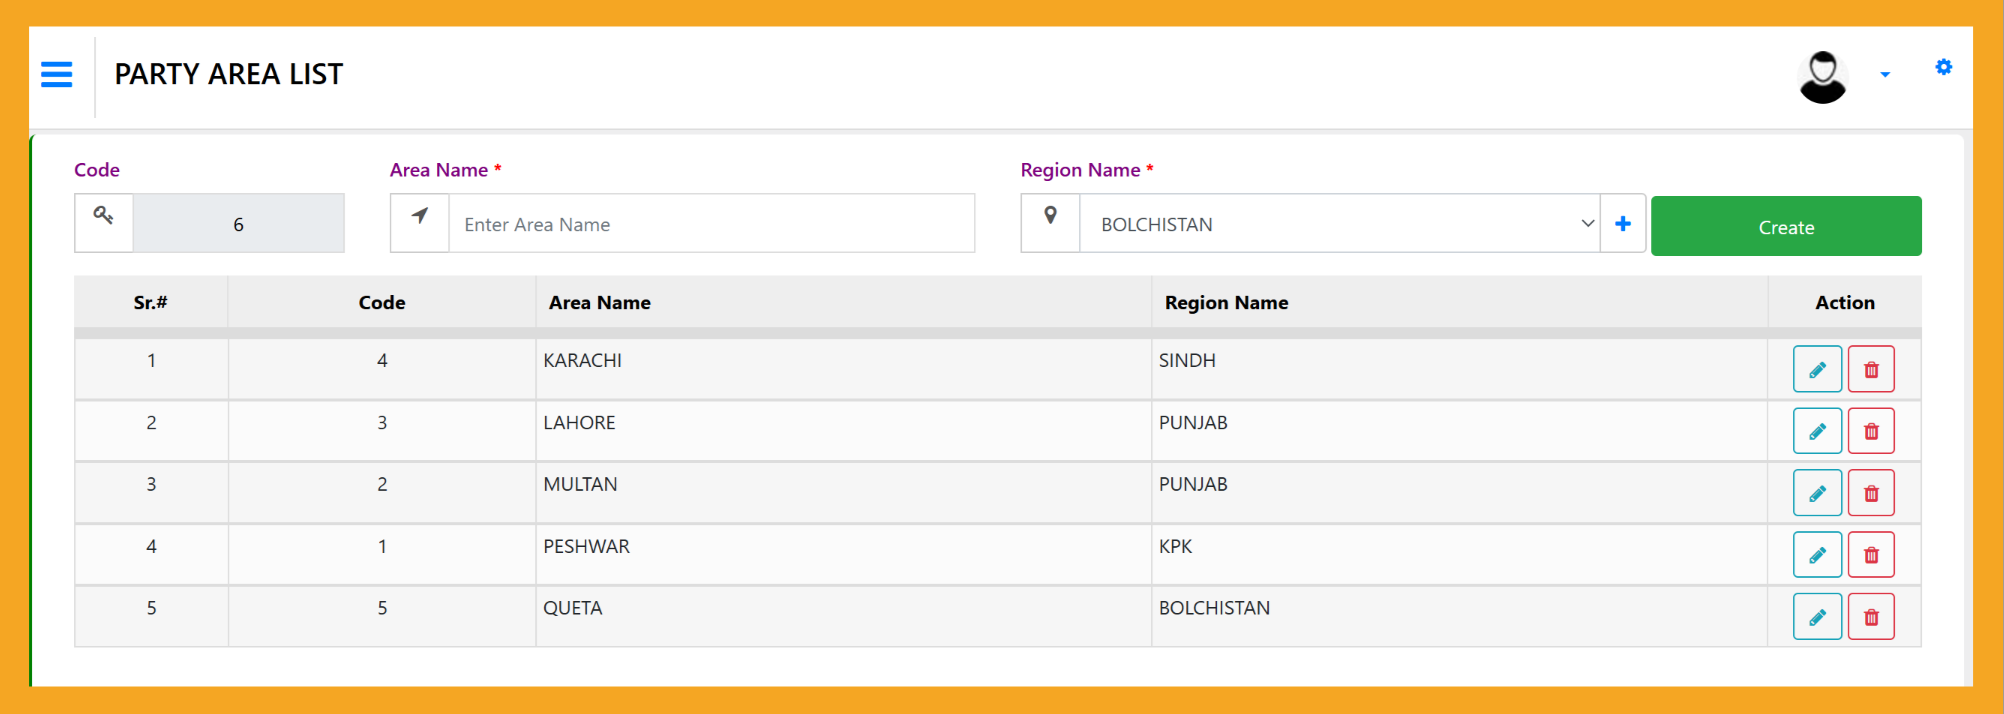Open the Region Name dropdown
Viewport: 2004px width, 714px height.
tap(1338, 224)
